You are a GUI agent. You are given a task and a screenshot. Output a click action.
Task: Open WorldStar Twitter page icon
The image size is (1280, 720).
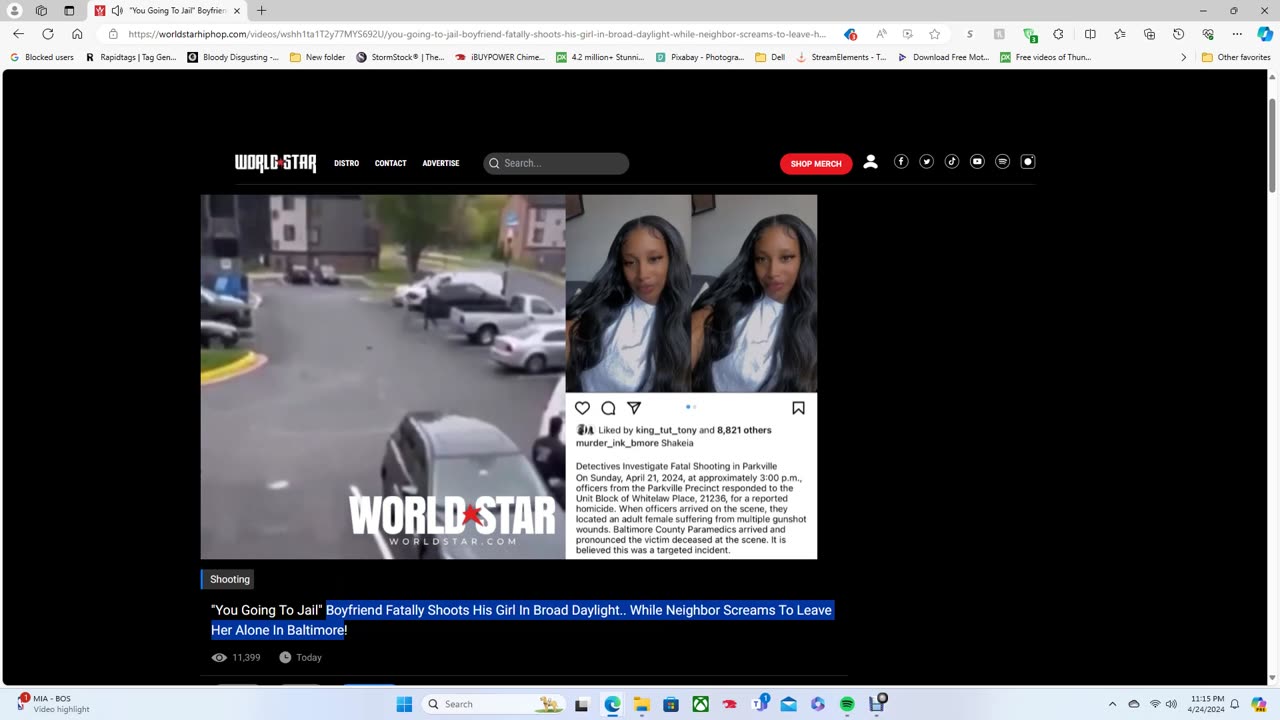pyautogui.click(x=926, y=162)
